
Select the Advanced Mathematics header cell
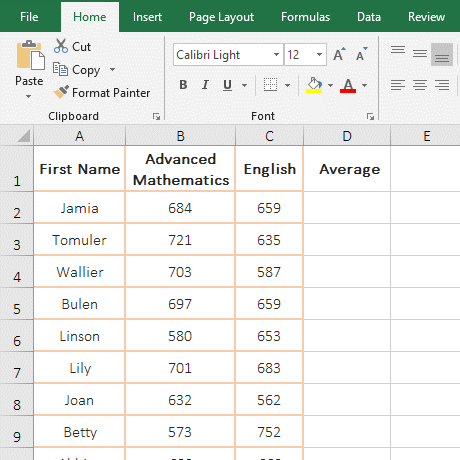click(180, 169)
